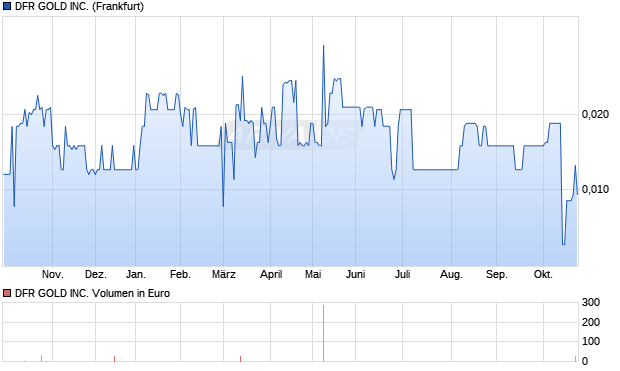Screen dimensions: 620x371
Task: Click the 100 volume axis label
Action: (591, 341)
